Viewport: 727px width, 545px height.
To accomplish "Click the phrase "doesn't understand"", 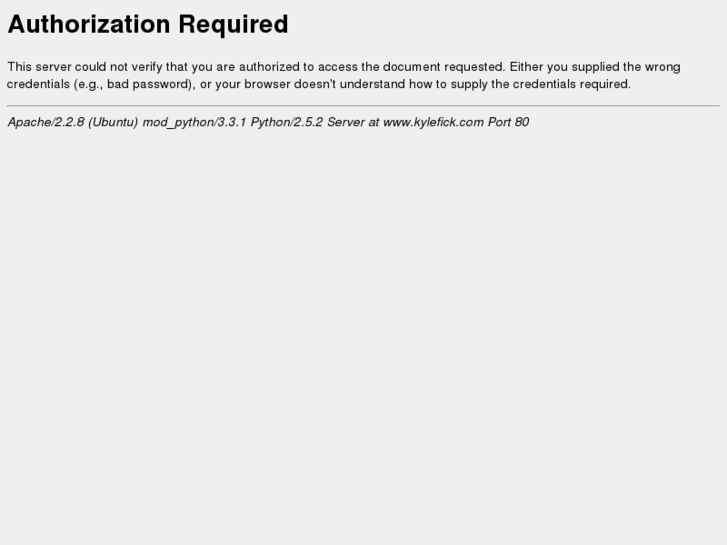I will 349,84.
